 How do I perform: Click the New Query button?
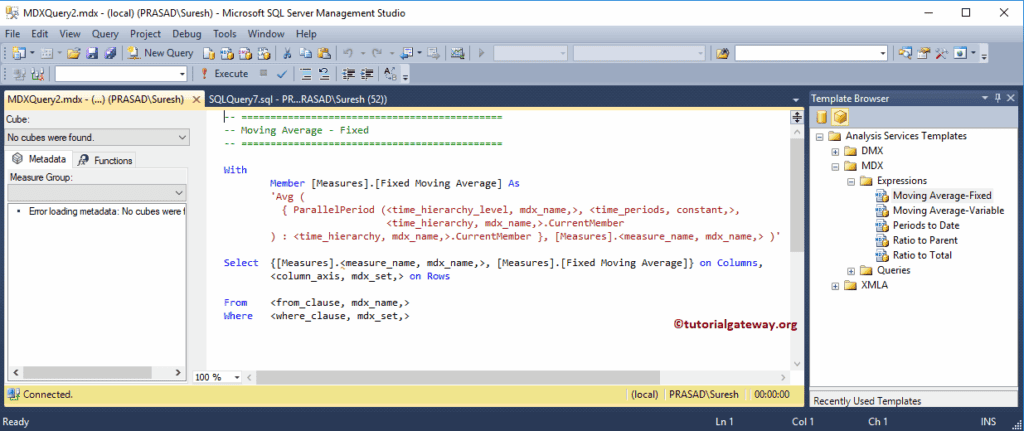click(x=161, y=53)
